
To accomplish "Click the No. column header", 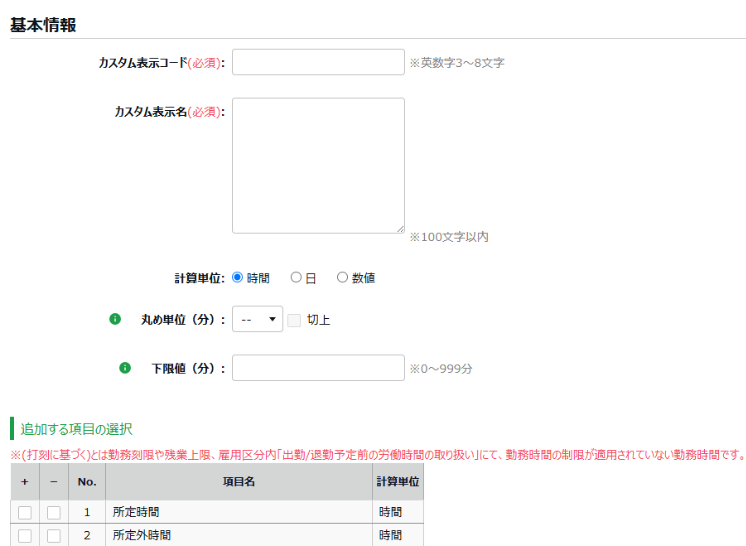I will (x=87, y=482).
